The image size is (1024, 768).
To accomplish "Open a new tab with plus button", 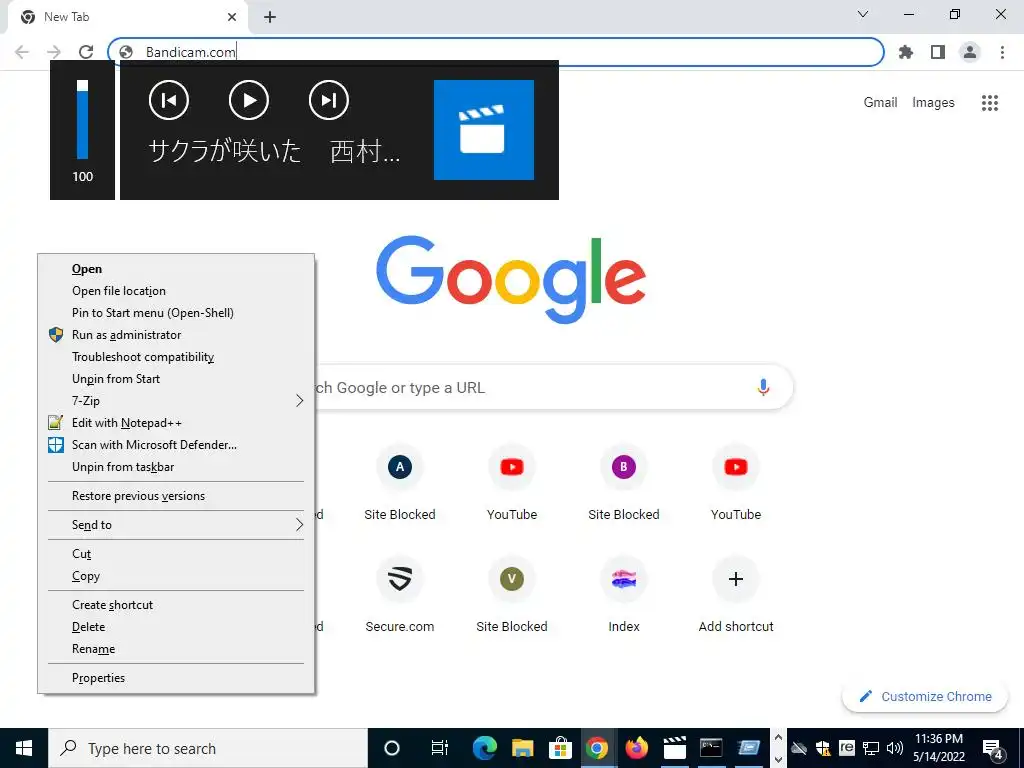I will [x=270, y=17].
